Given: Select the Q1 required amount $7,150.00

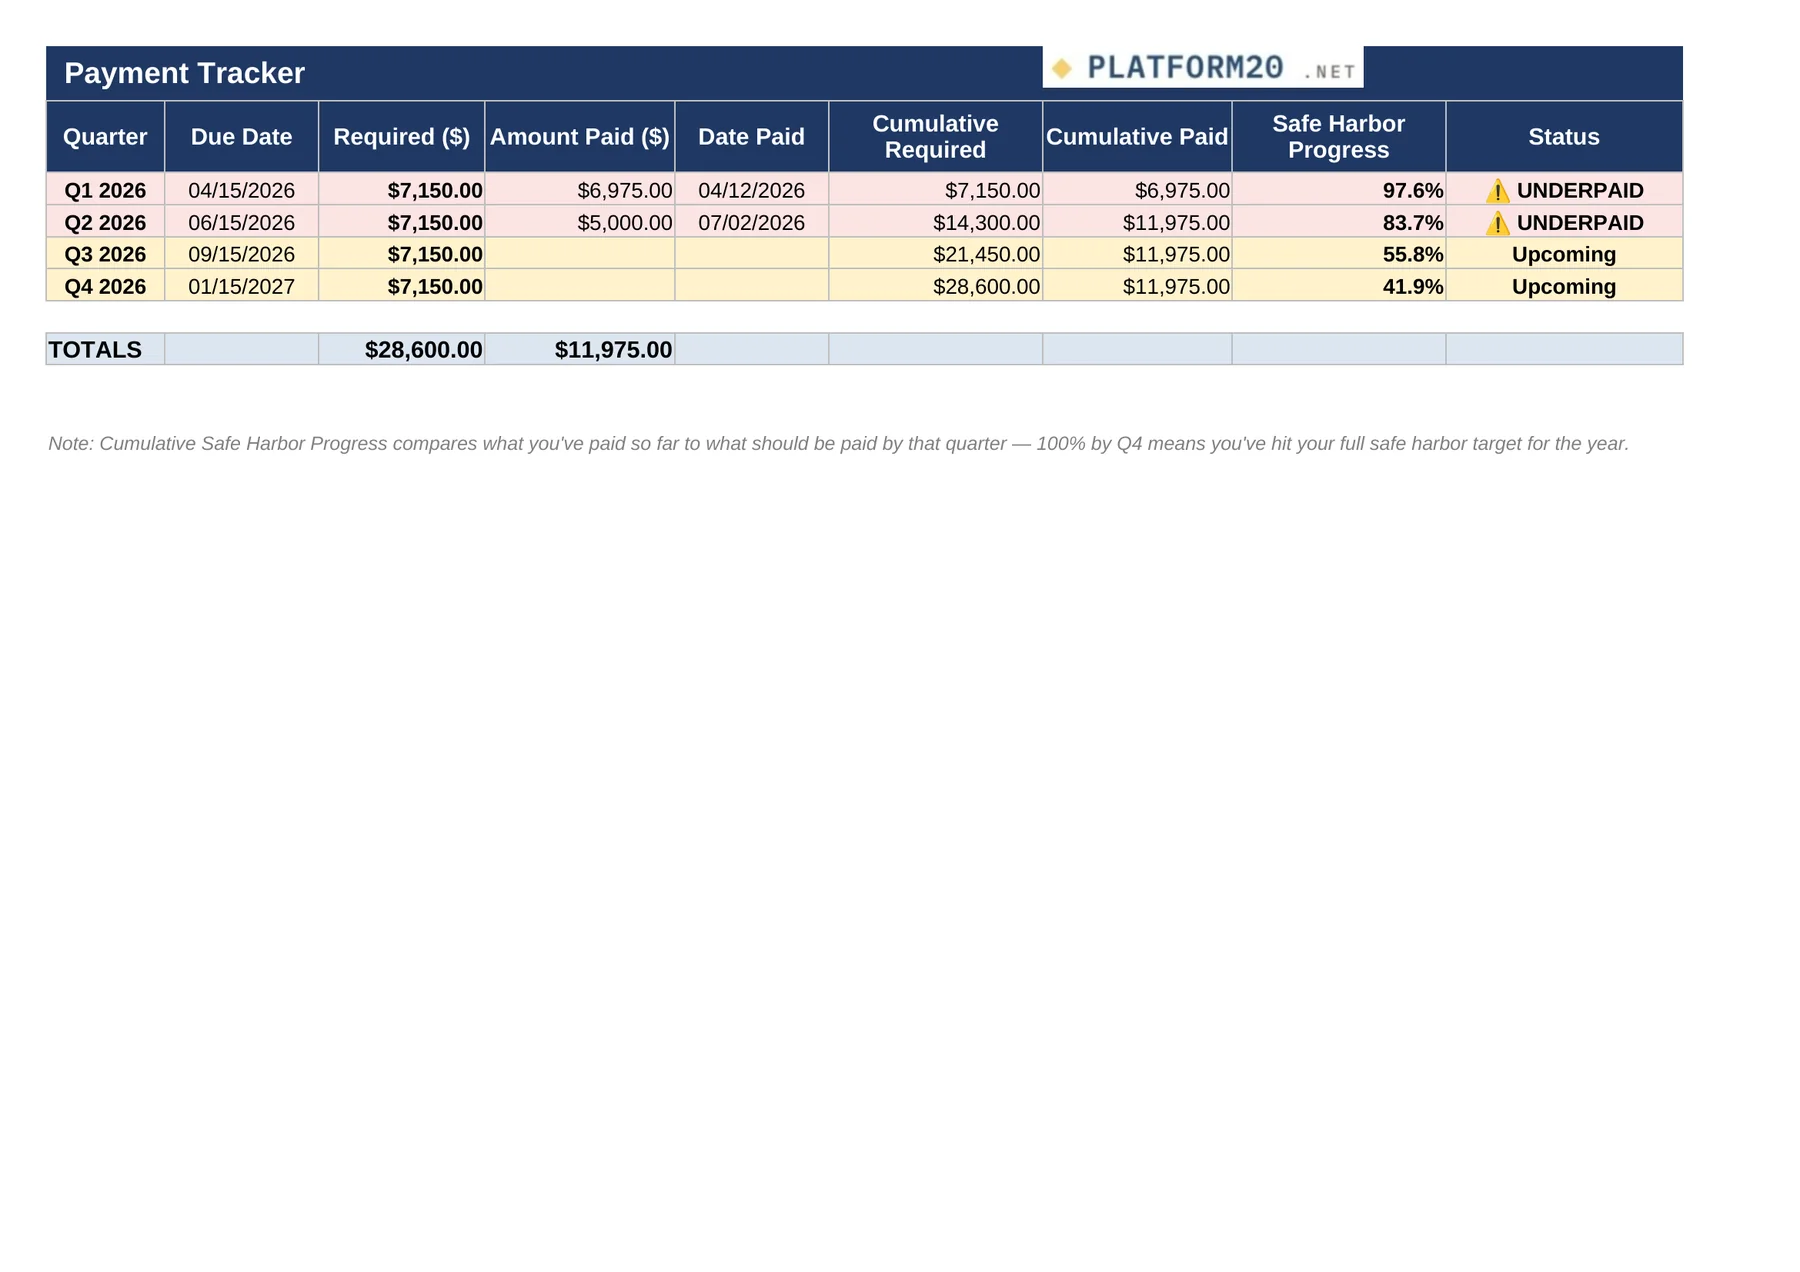Looking at the screenshot, I should pyautogui.click(x=401, y=190).
